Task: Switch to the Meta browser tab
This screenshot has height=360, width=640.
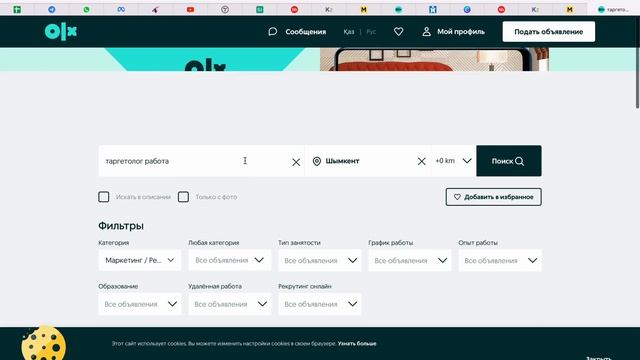Action: point(121,9)
